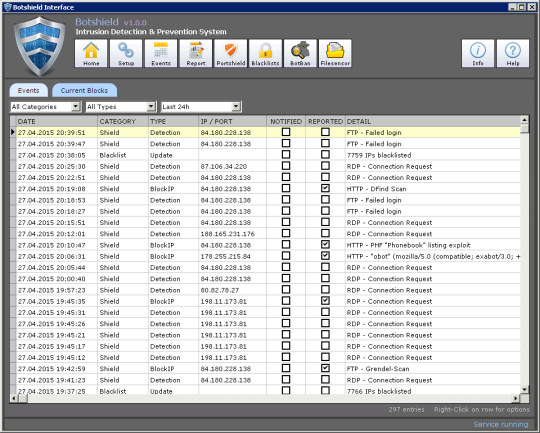Open the Info icon

pyautogui.click(x=478, y=53)
